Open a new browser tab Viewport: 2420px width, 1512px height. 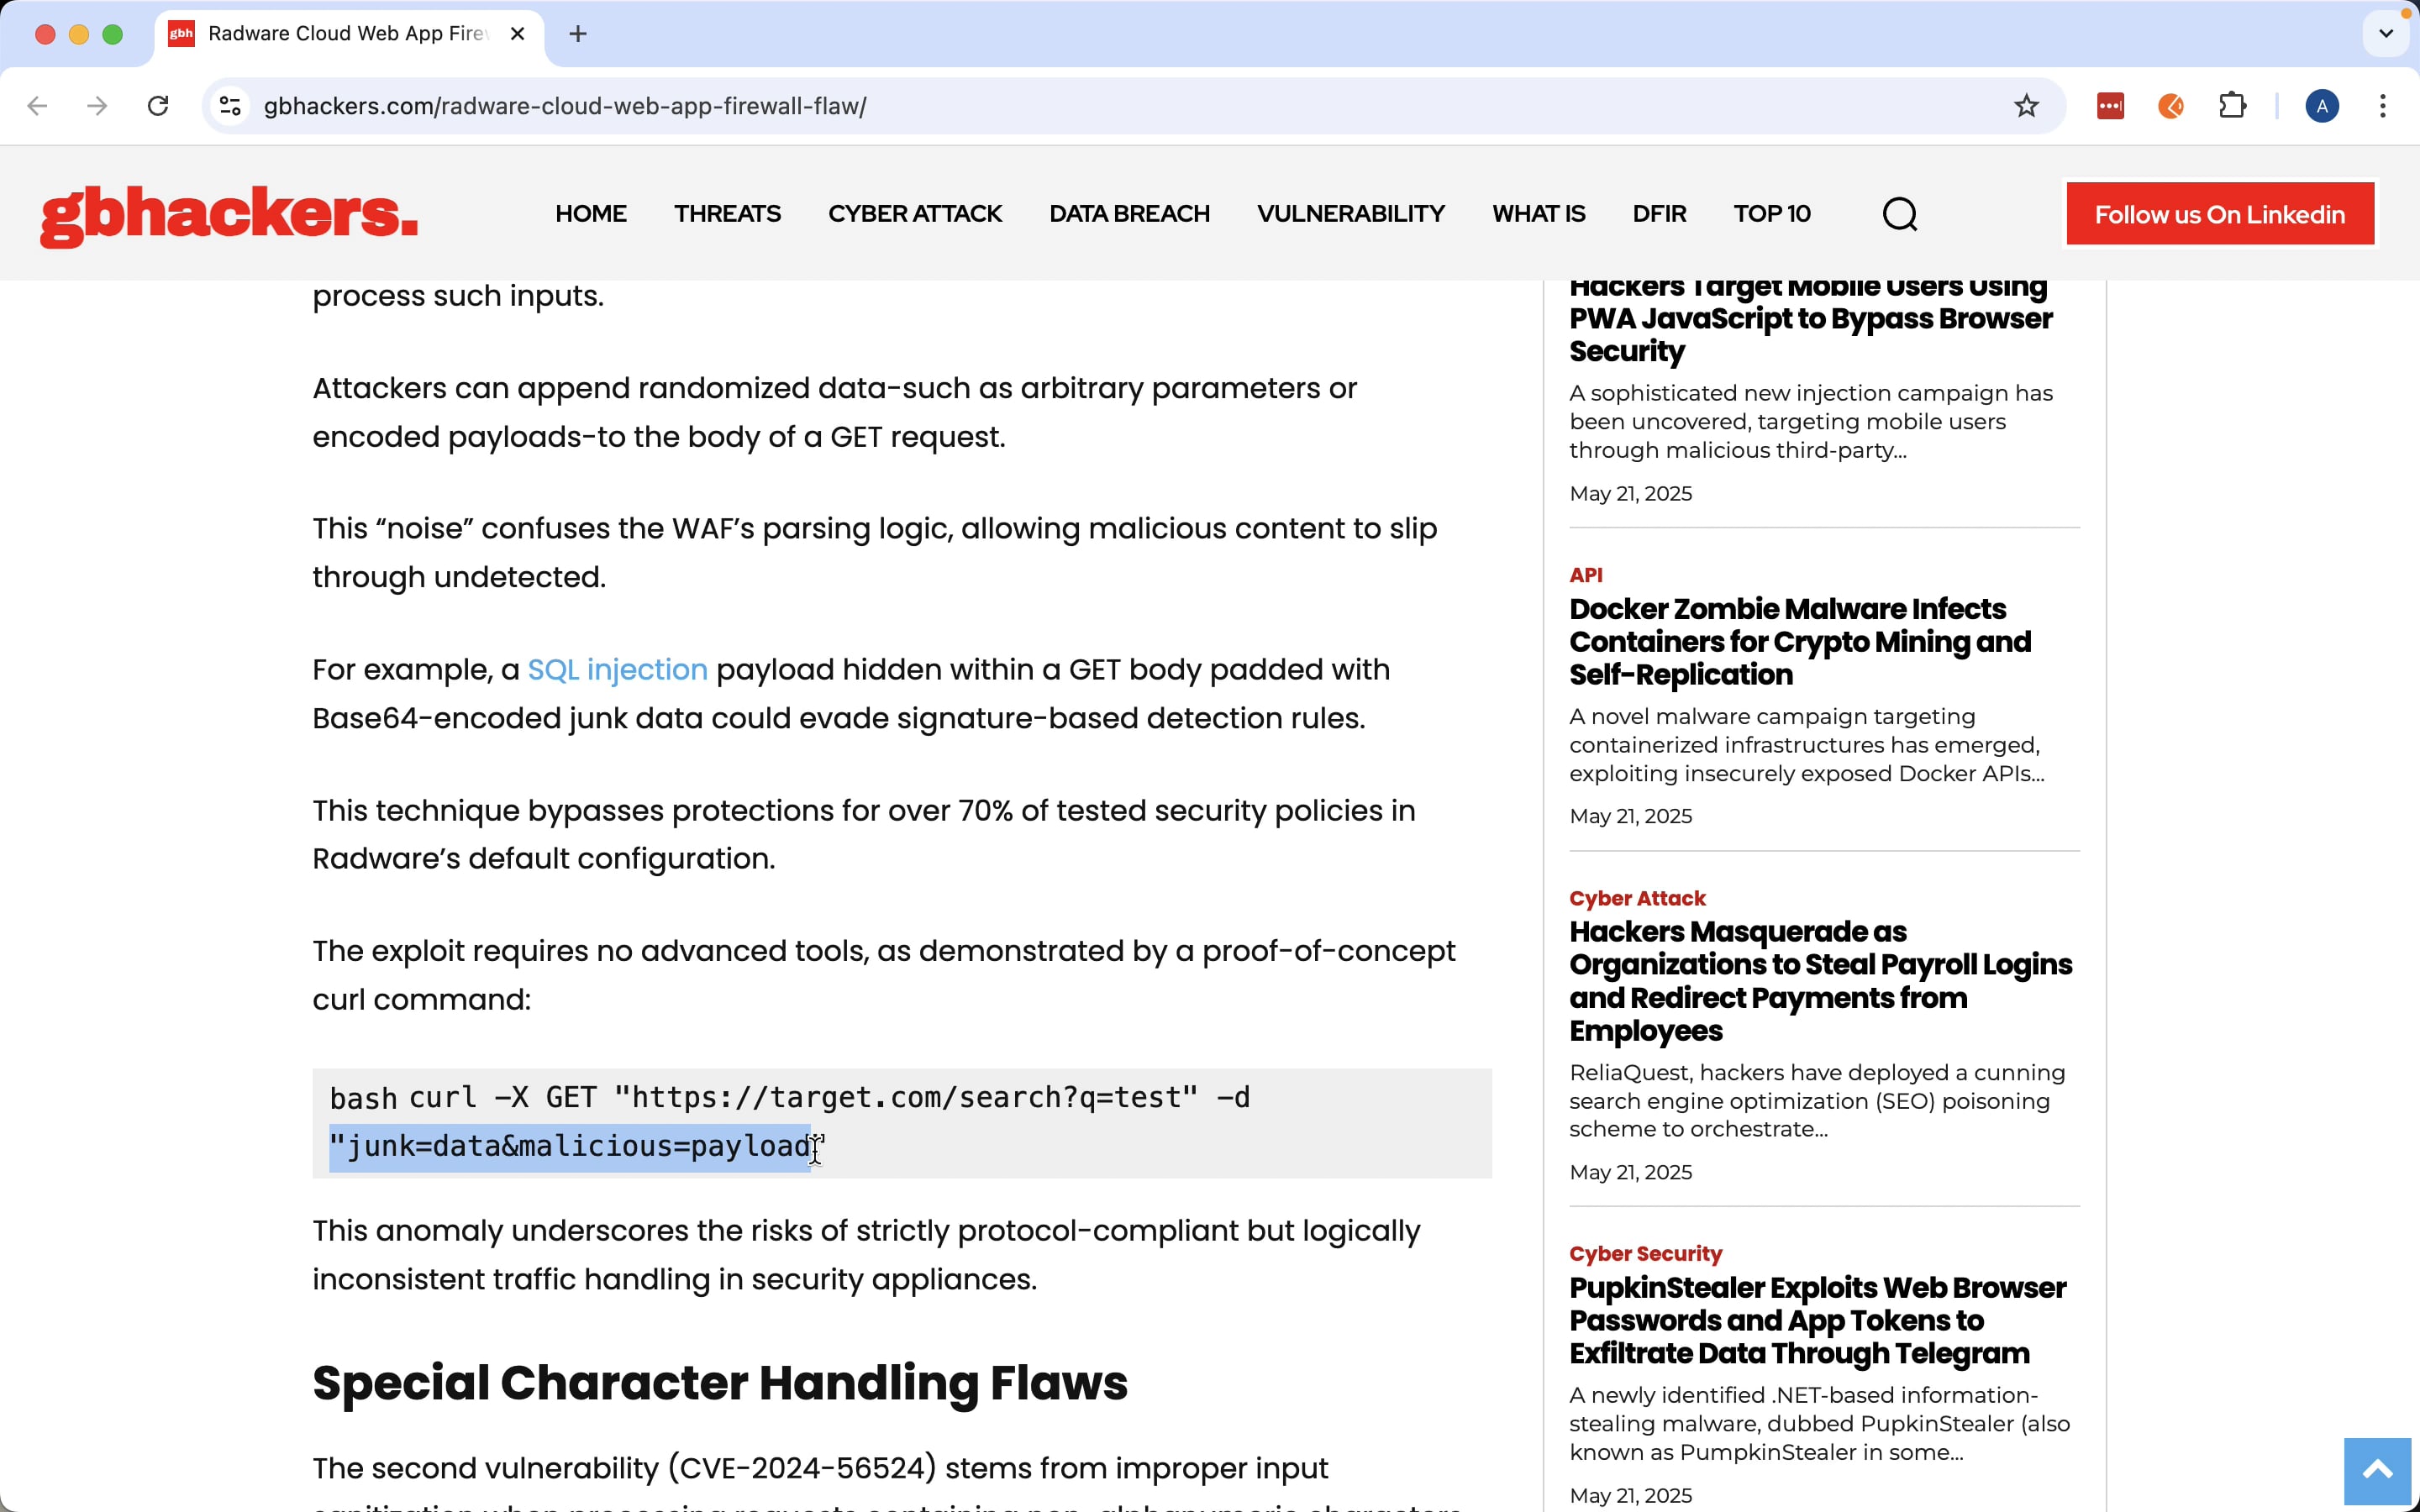coord(578,34)
